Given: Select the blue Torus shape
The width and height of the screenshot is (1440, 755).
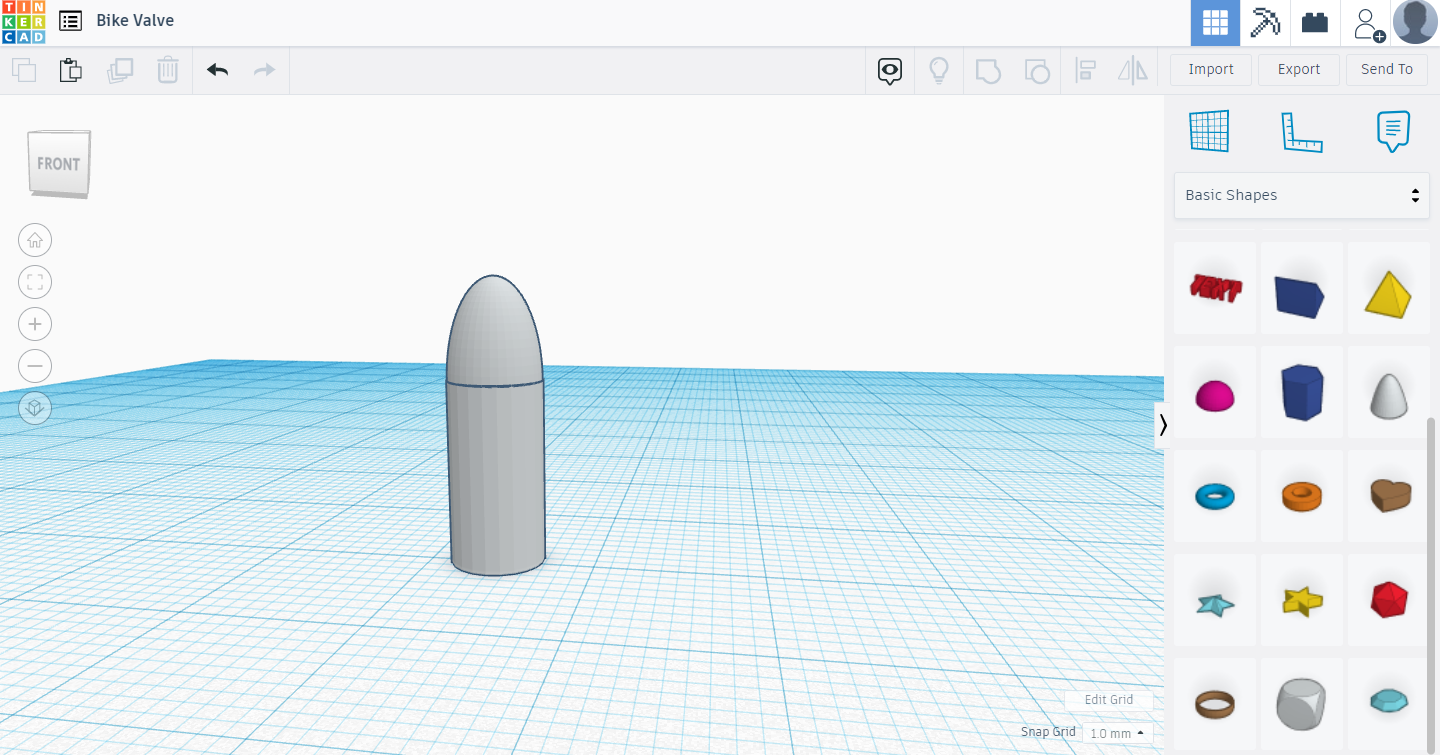Looking at the screenshot, I should tap(1215, 496).
